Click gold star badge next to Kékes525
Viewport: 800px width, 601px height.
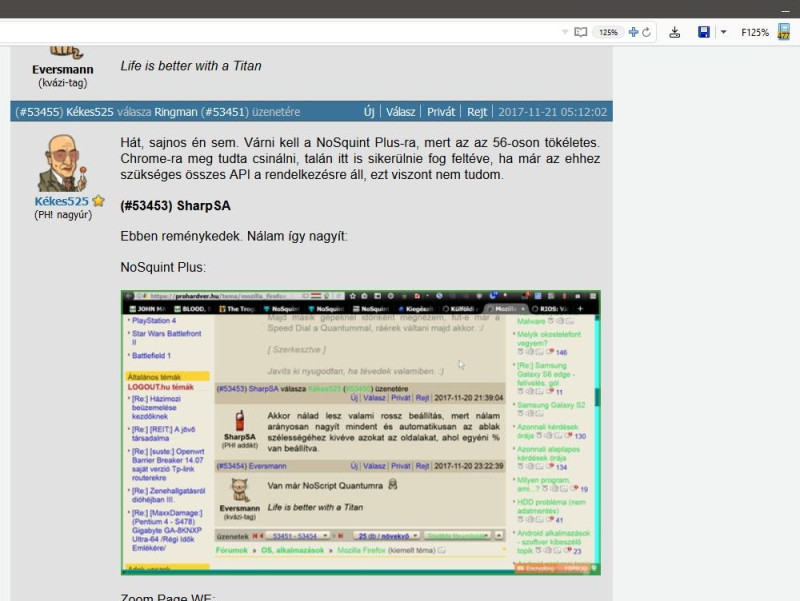[98, 201]
